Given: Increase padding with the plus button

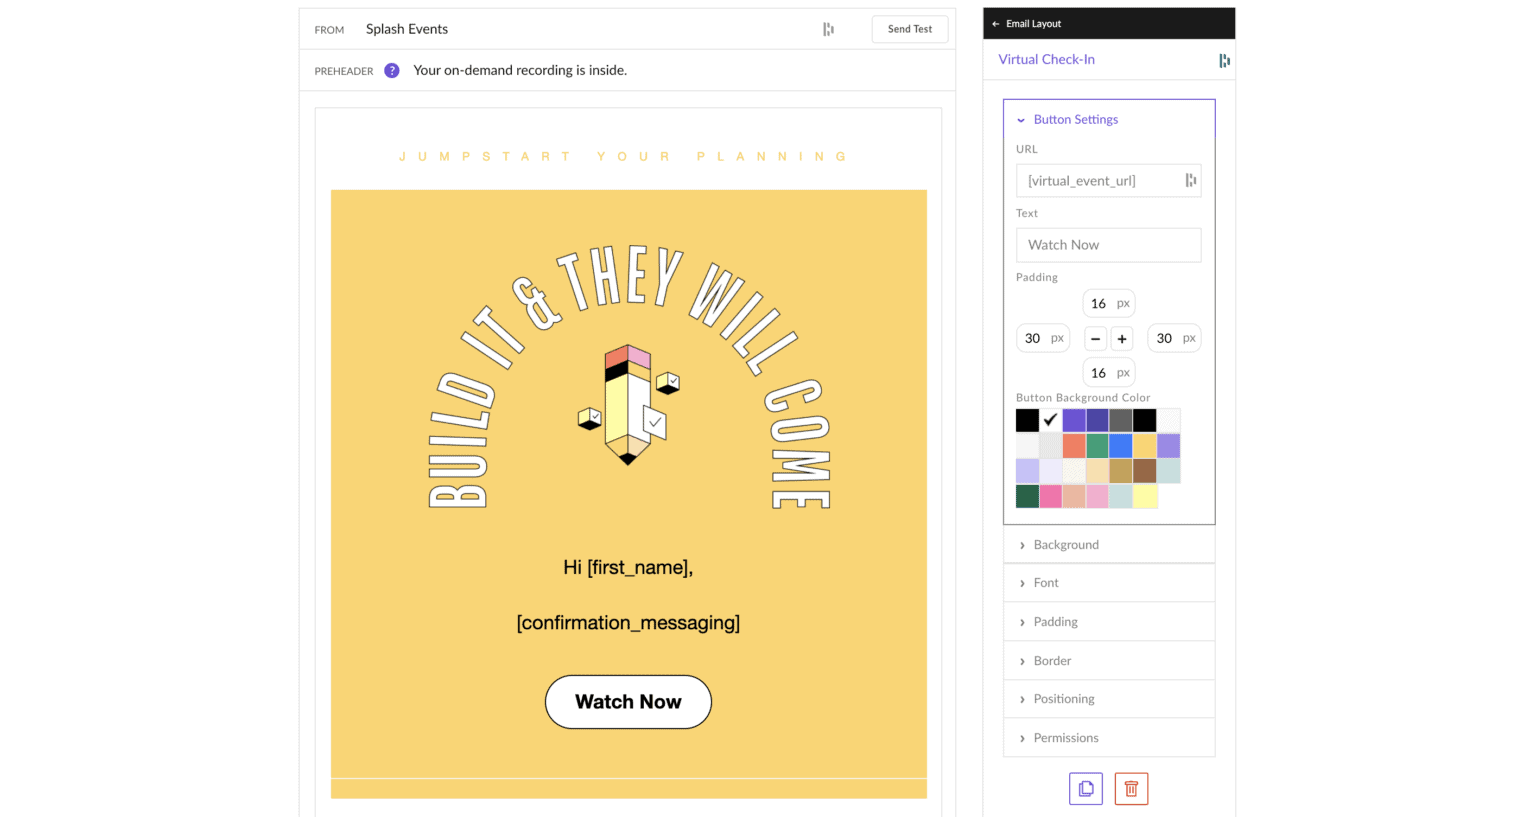Looking at the screenshot, I should point(1122,339).
